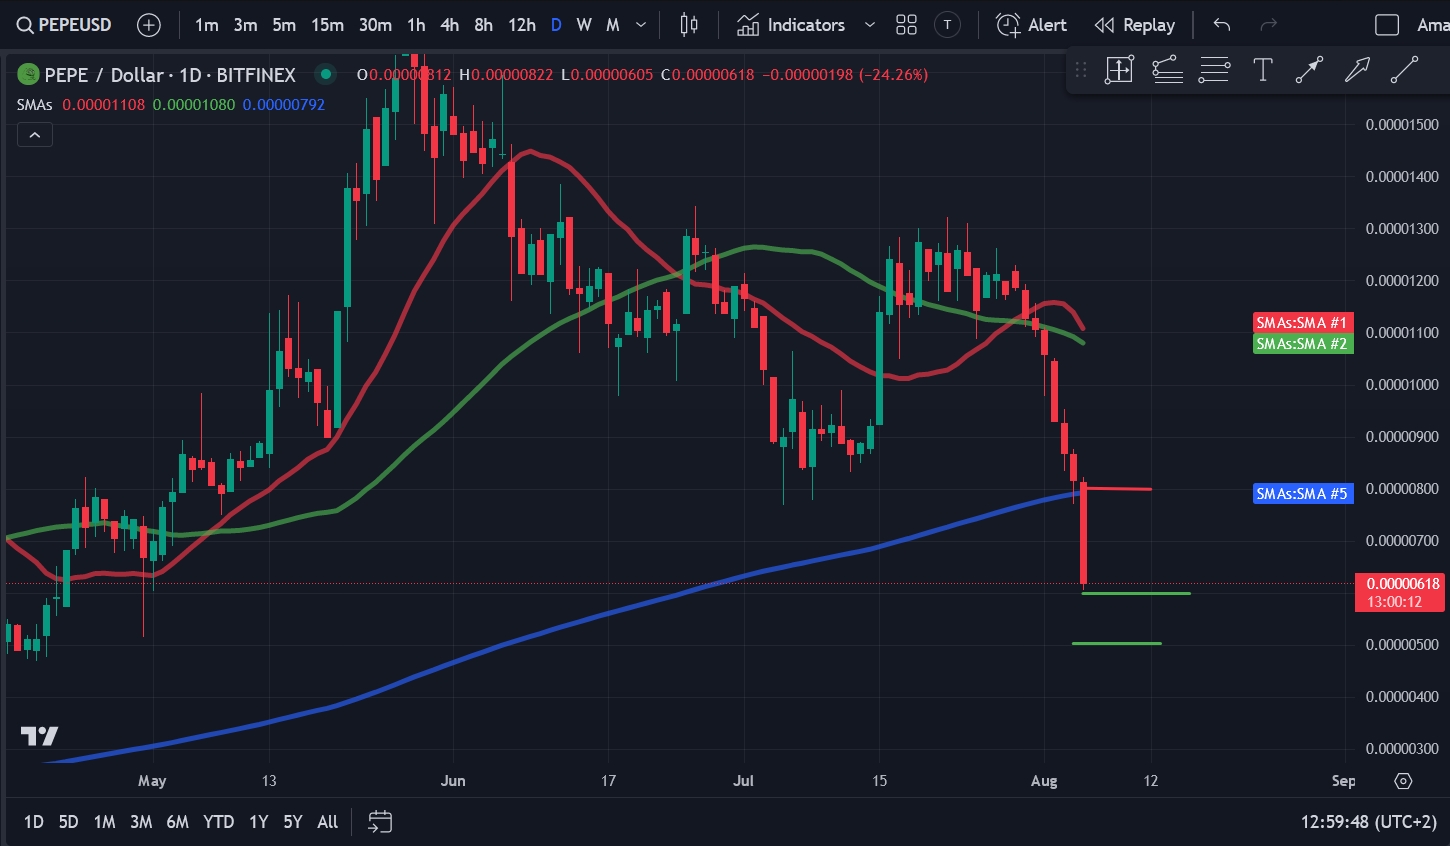Viewport: 1450px width, 846px height.
Task: Open the Replay button
Action: coord(1135,25)
